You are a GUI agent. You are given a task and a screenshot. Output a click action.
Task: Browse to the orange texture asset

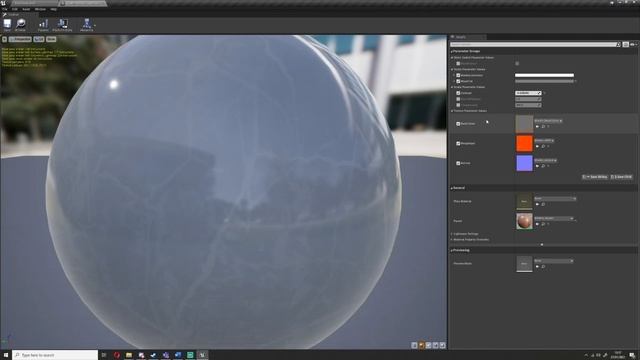[543, 146]
